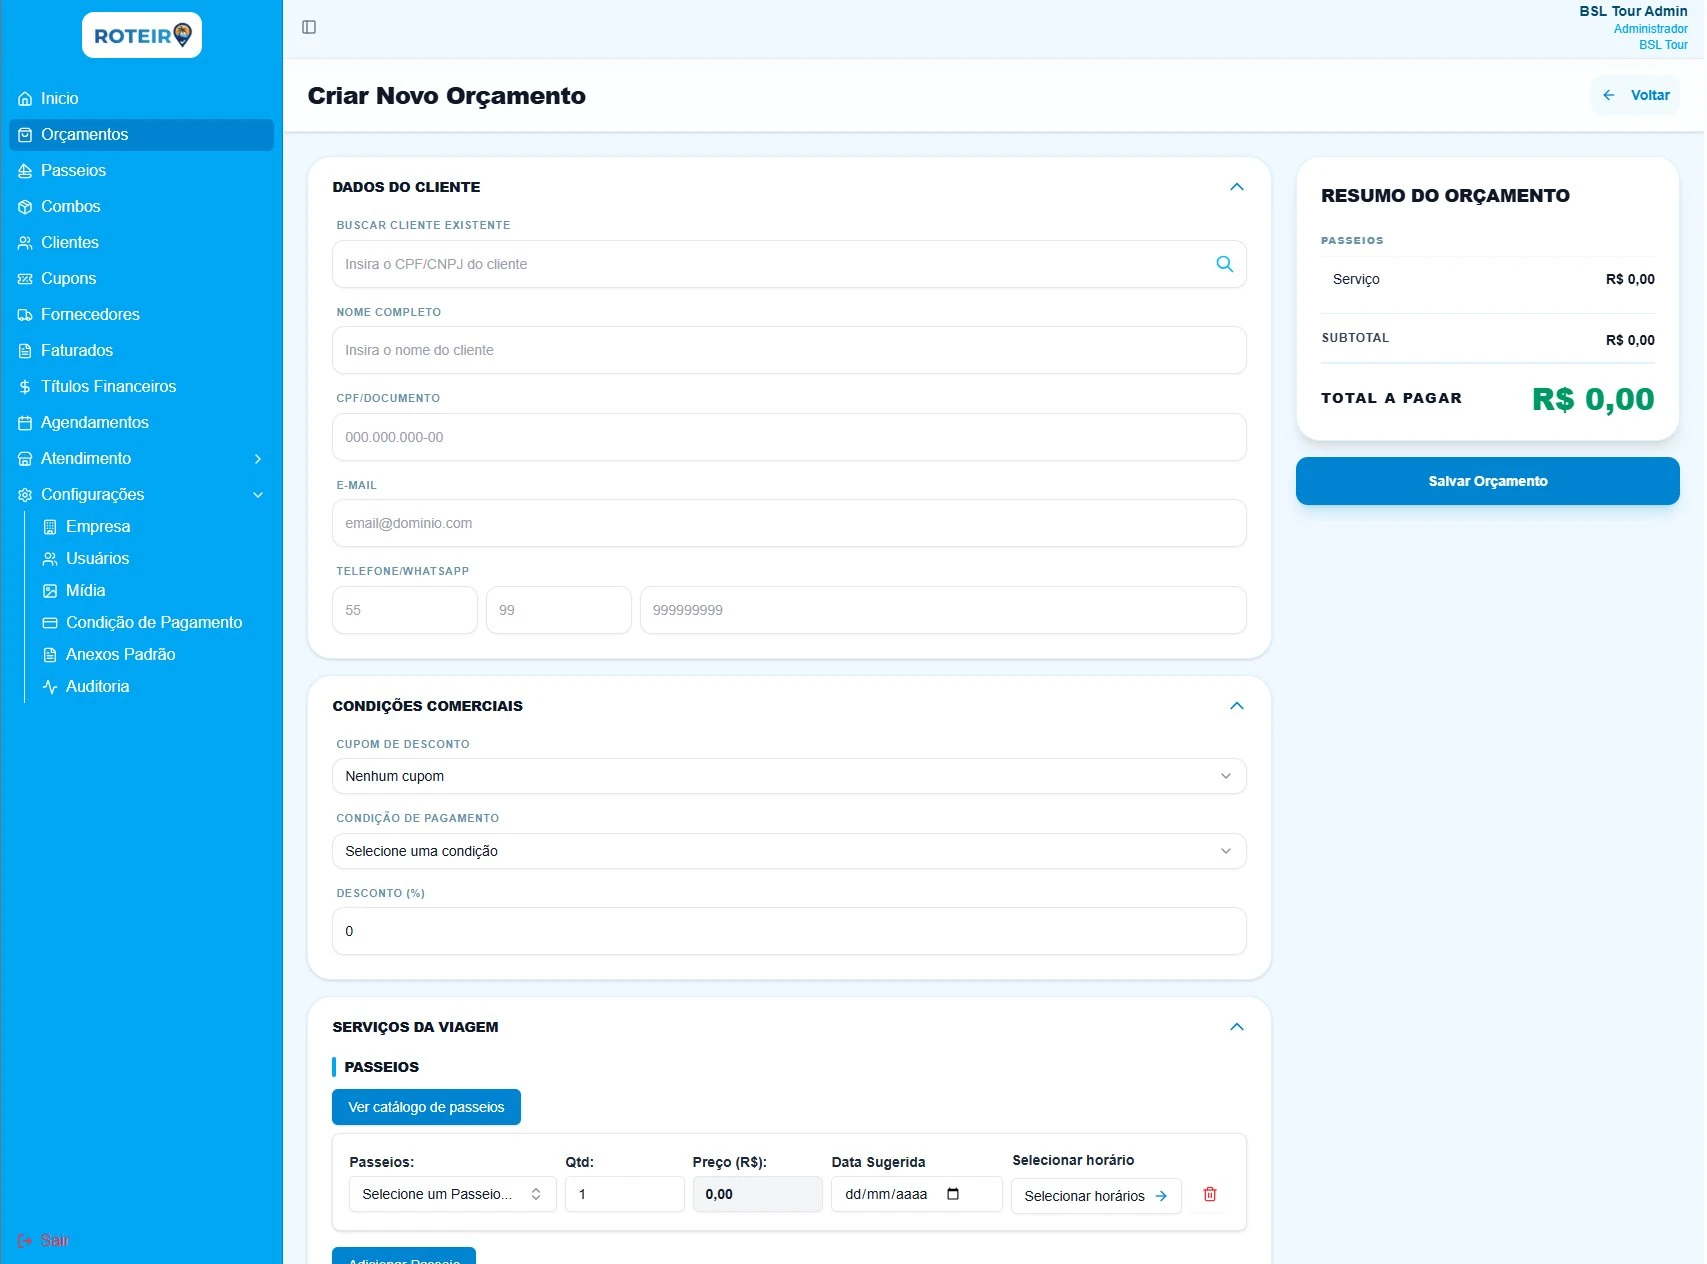
Task: Click the Nome Completo input field
Action: point(788,350)
